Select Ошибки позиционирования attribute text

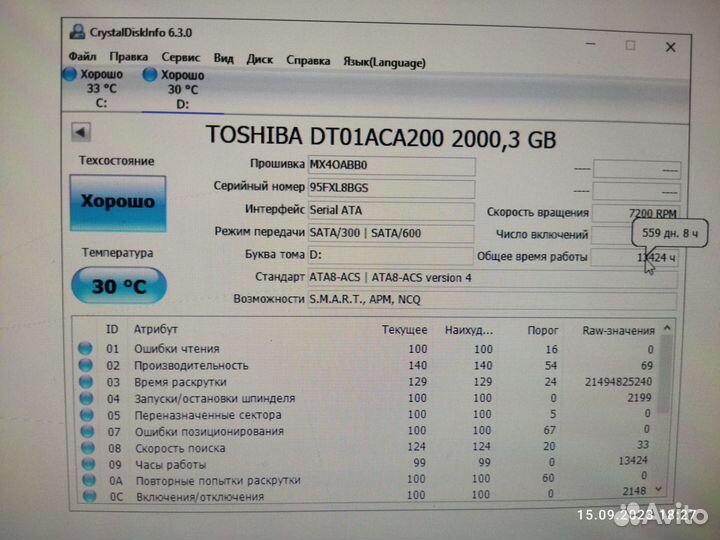tap(209, 432)
